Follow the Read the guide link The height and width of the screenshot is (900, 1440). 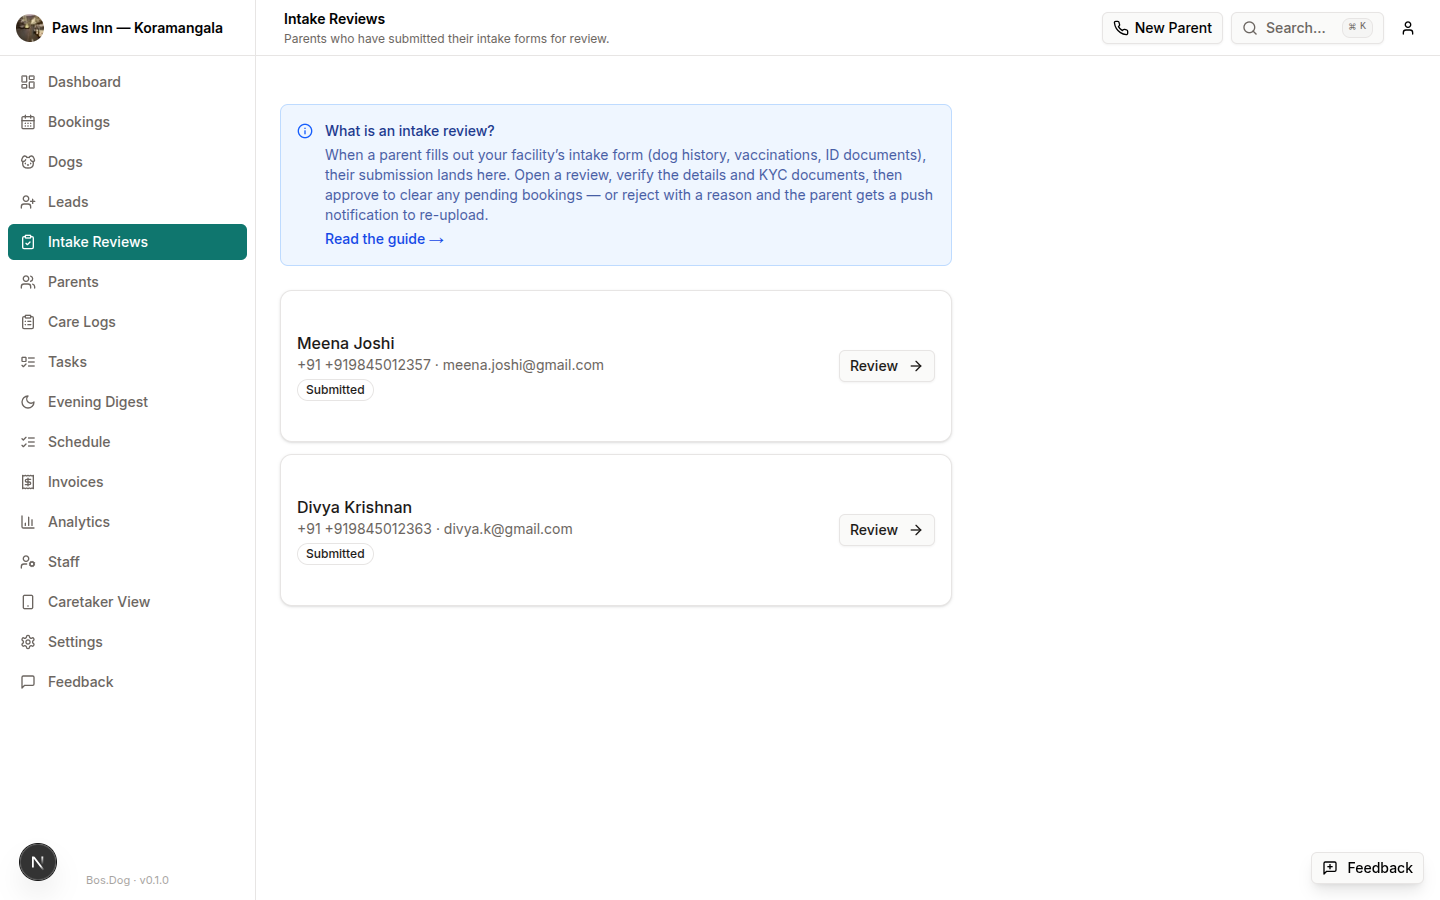point(384,239)
